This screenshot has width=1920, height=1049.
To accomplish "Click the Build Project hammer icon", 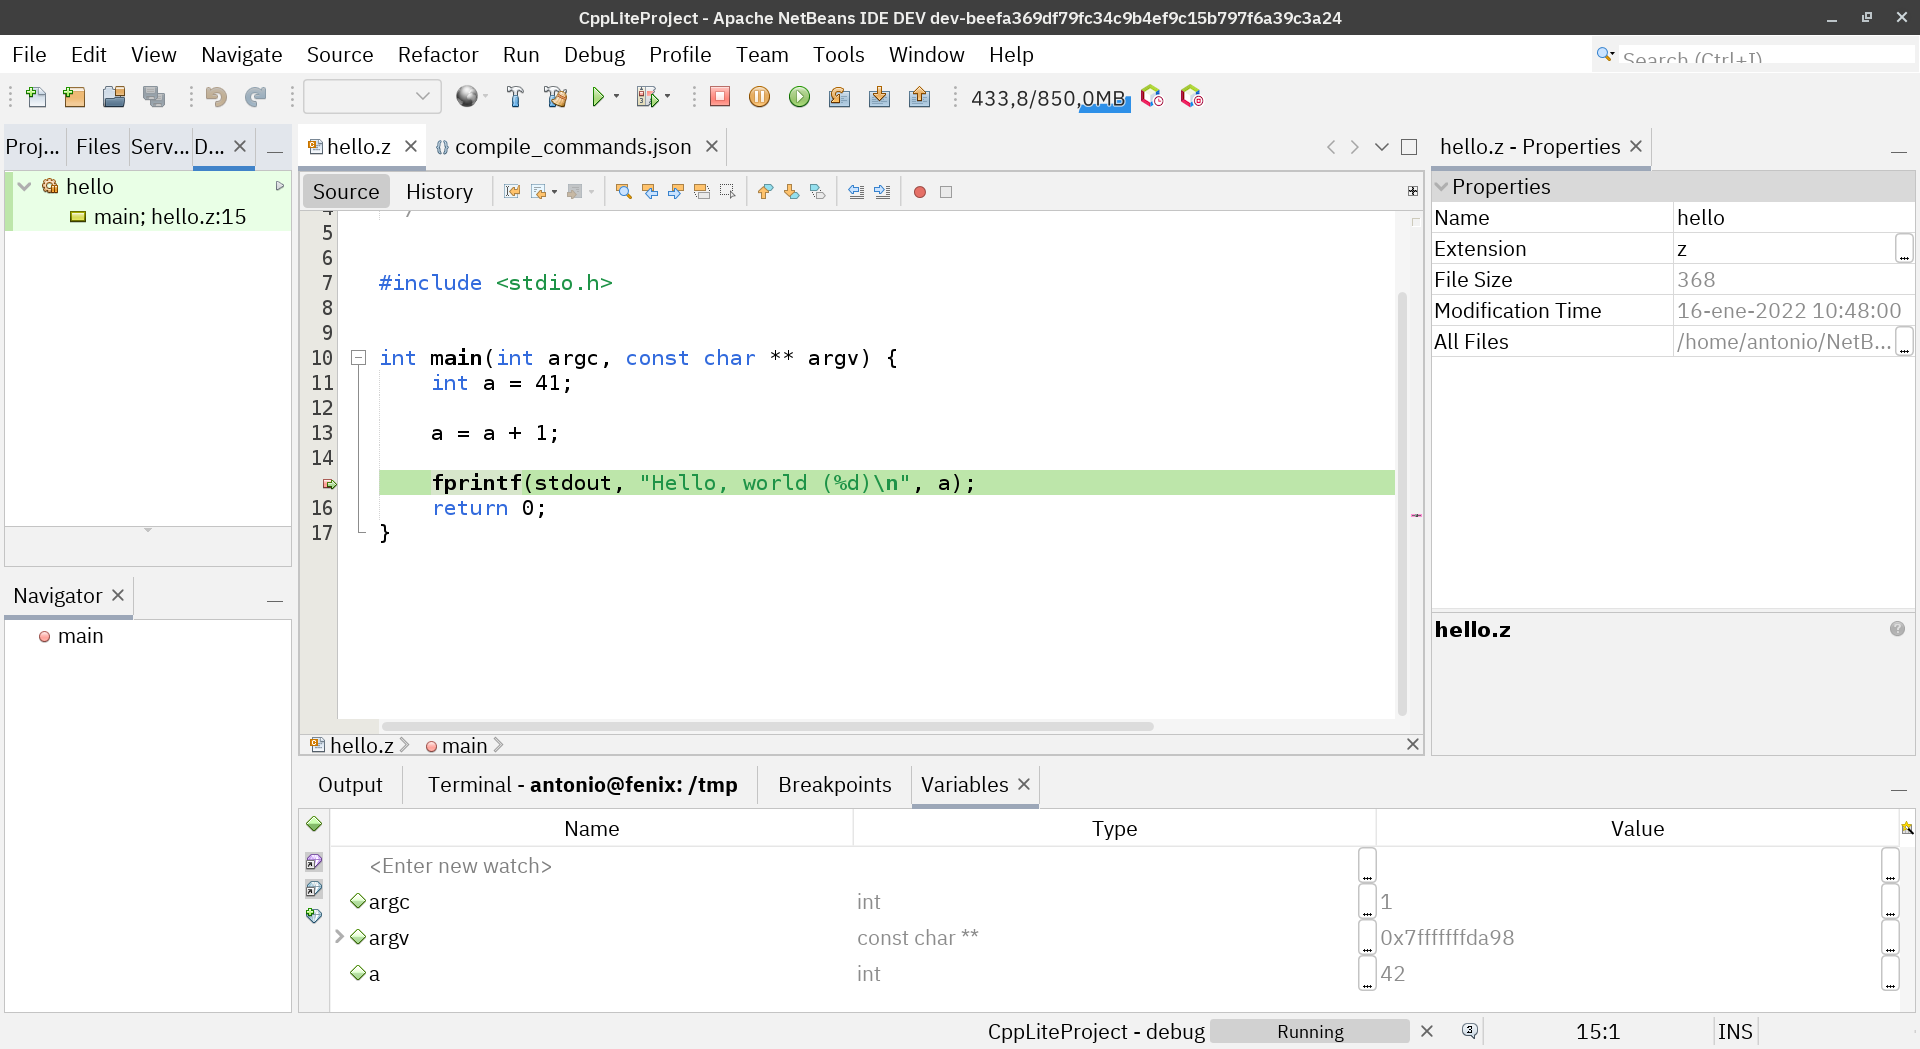I will 515,97.
